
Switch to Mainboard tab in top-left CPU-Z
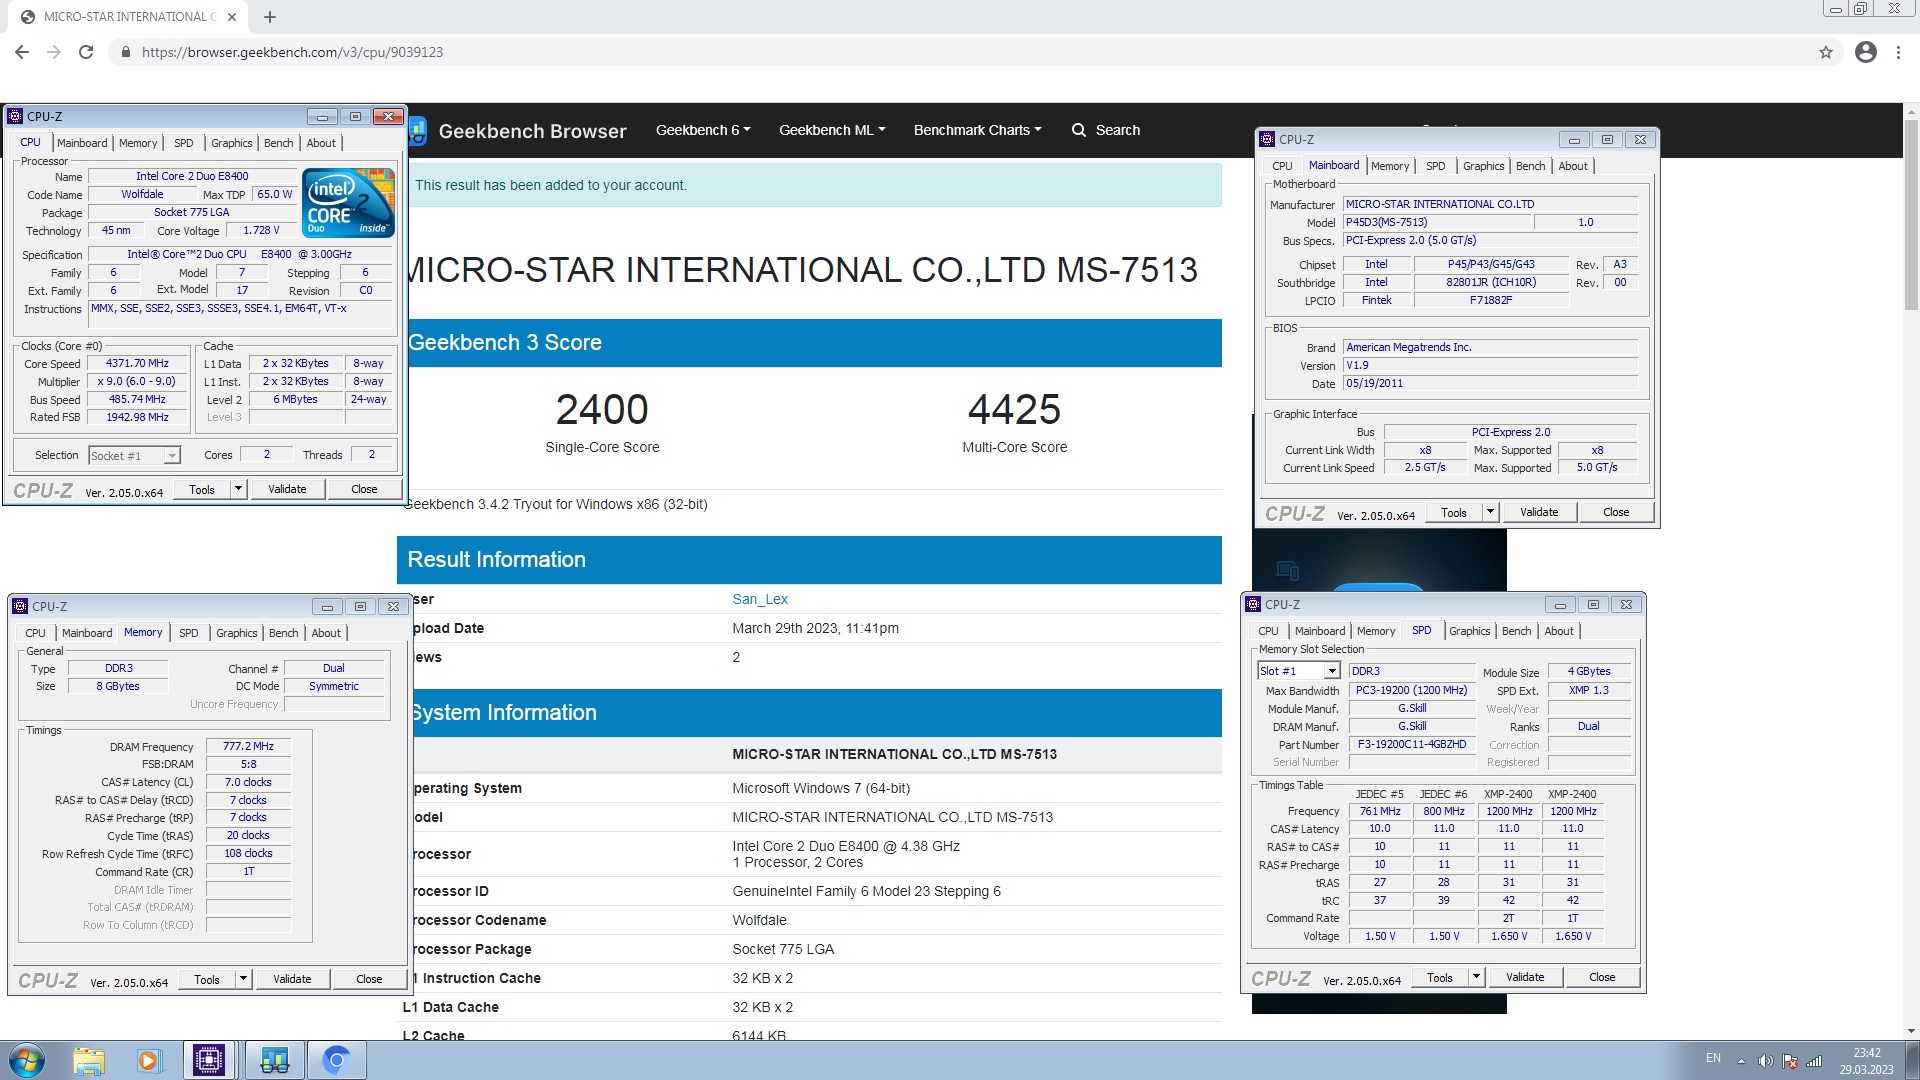pyautogui.click(x=82, y=143)
